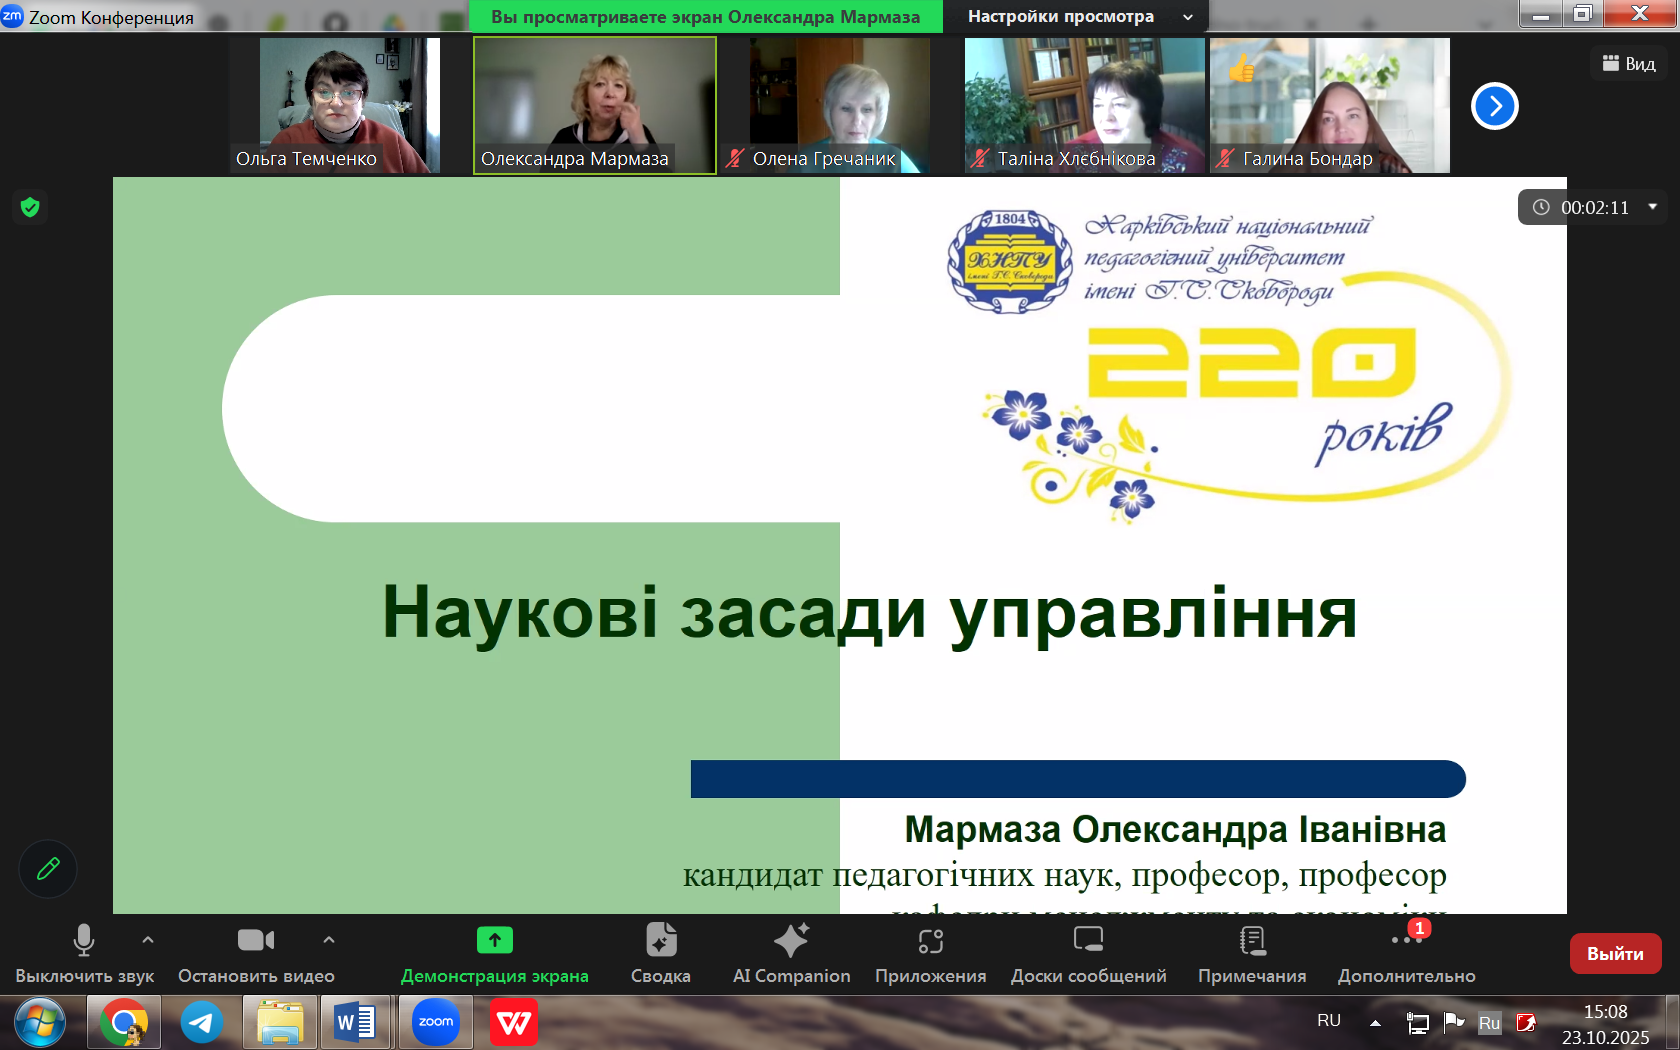Start Демонстрация экрана screen share
This screenshot has width=1680, height=1050.
(x=494, y=953)
